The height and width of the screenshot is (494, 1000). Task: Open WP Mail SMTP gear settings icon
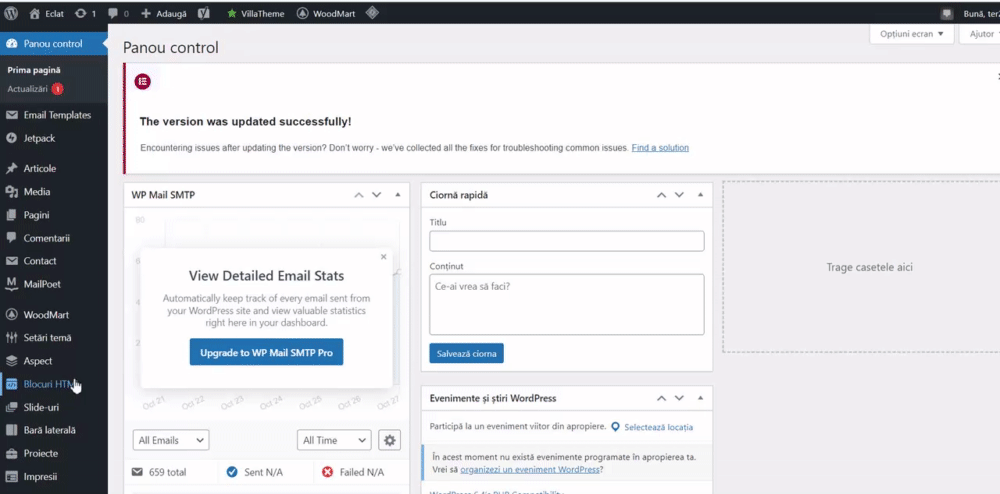tap(390, 440)
